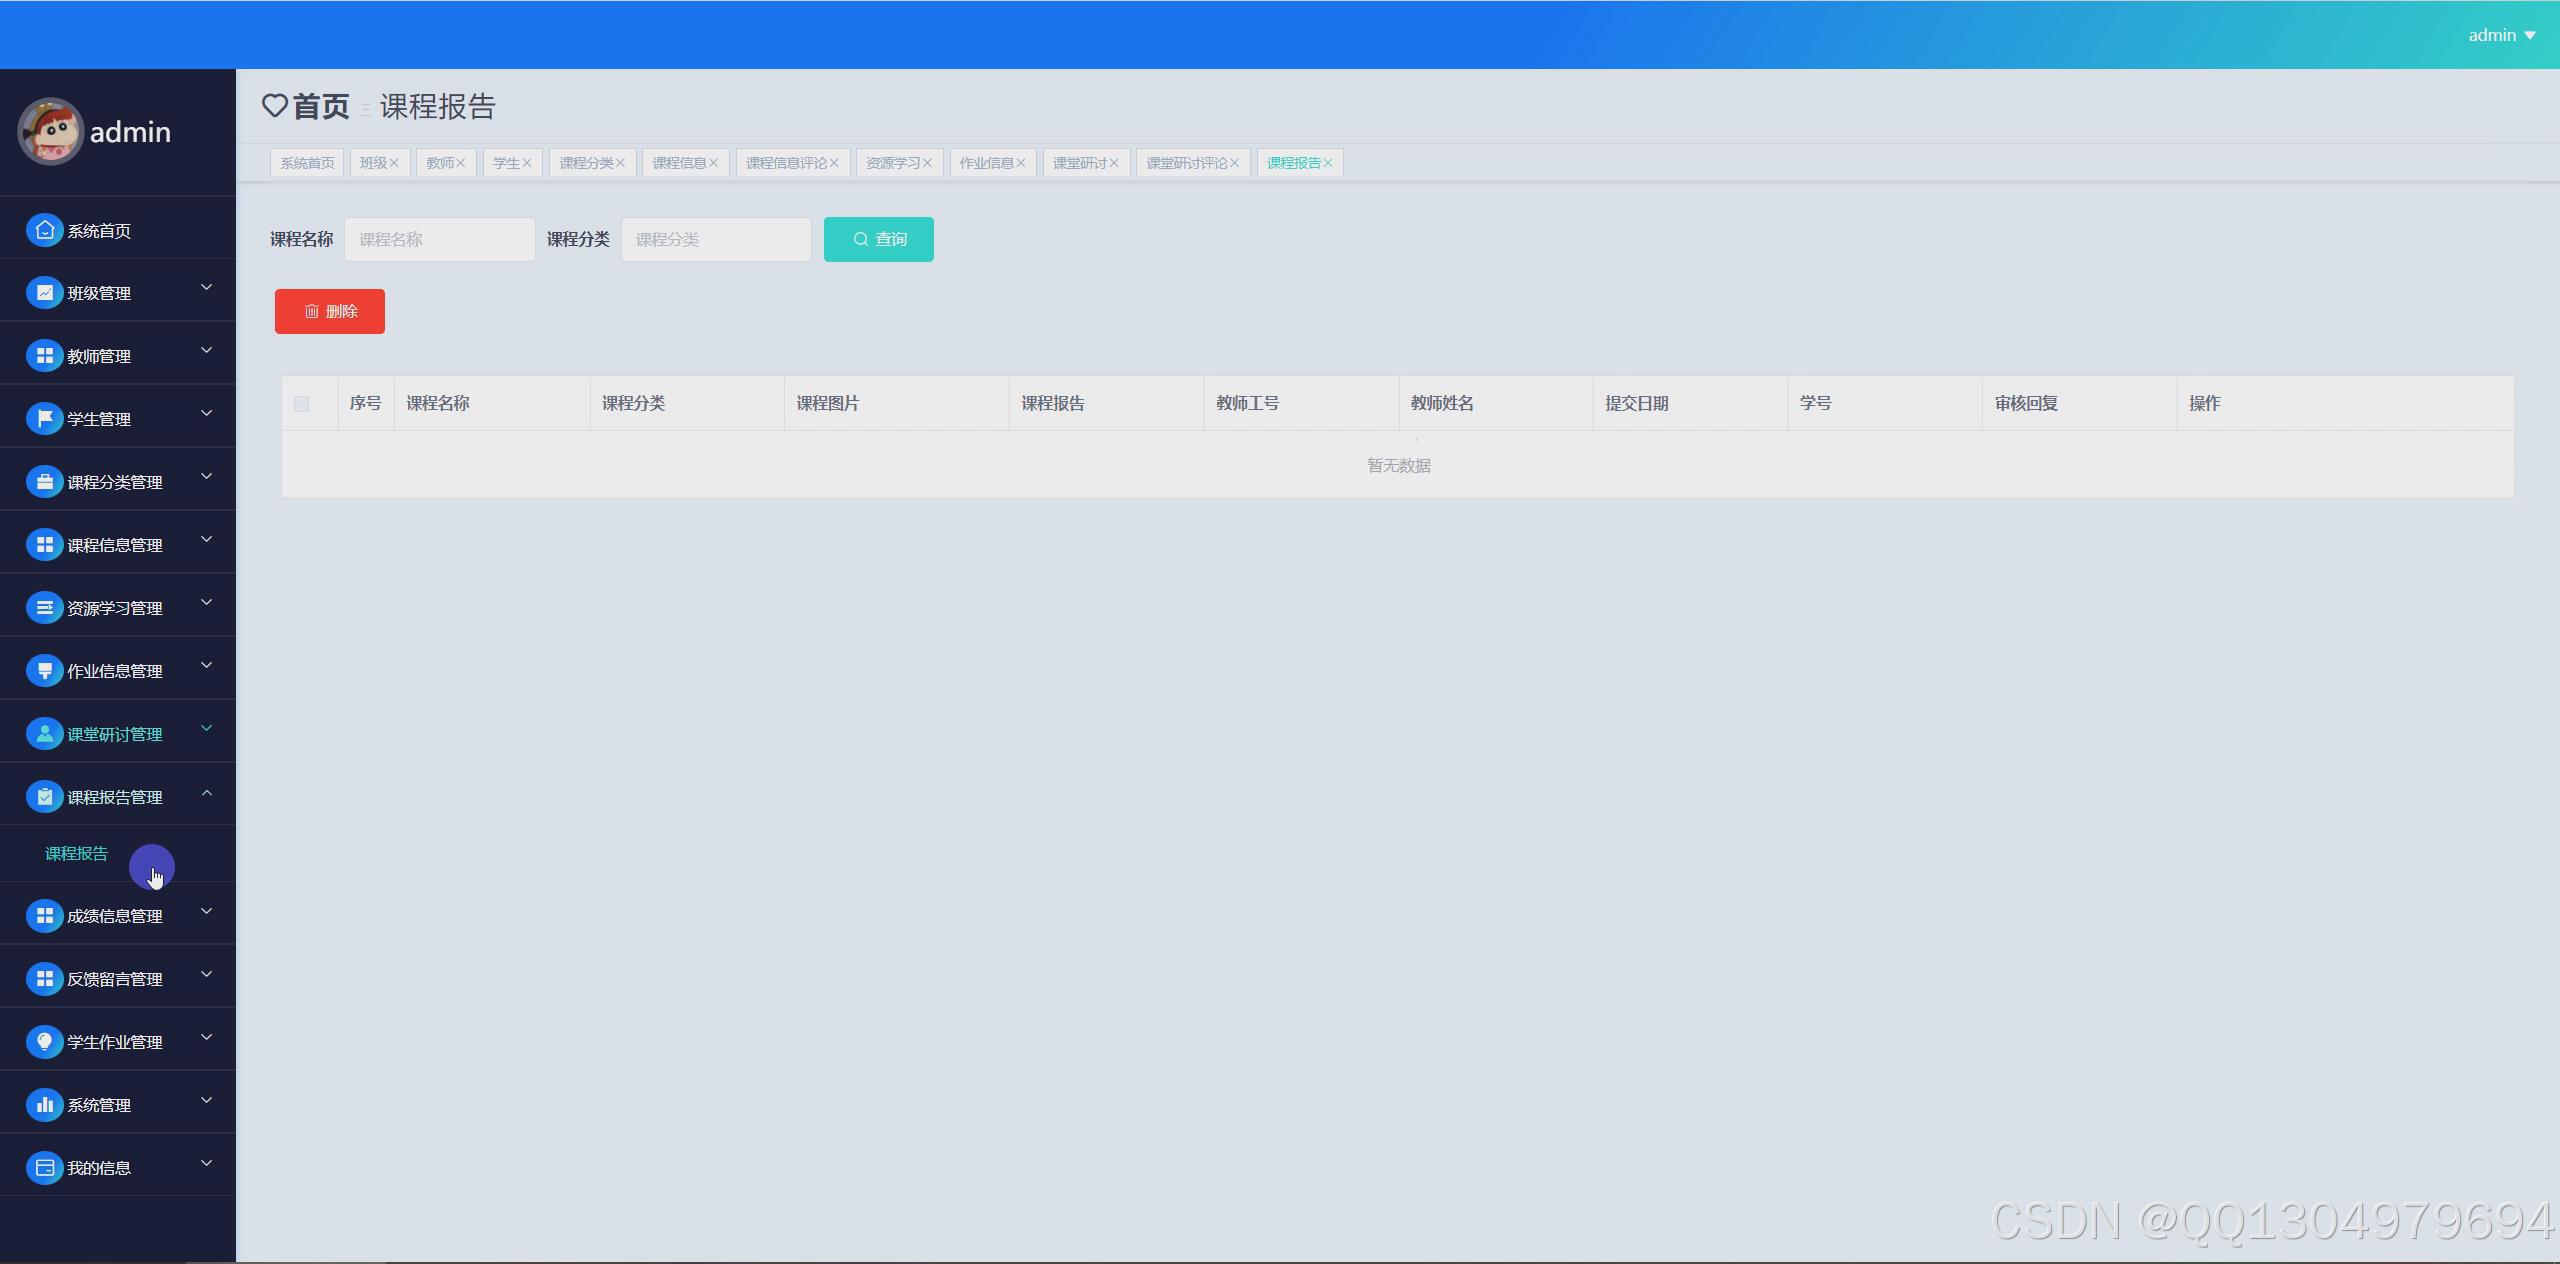
Task: Click the 课堂研讨管理 person icon
Action: (44, 734)
